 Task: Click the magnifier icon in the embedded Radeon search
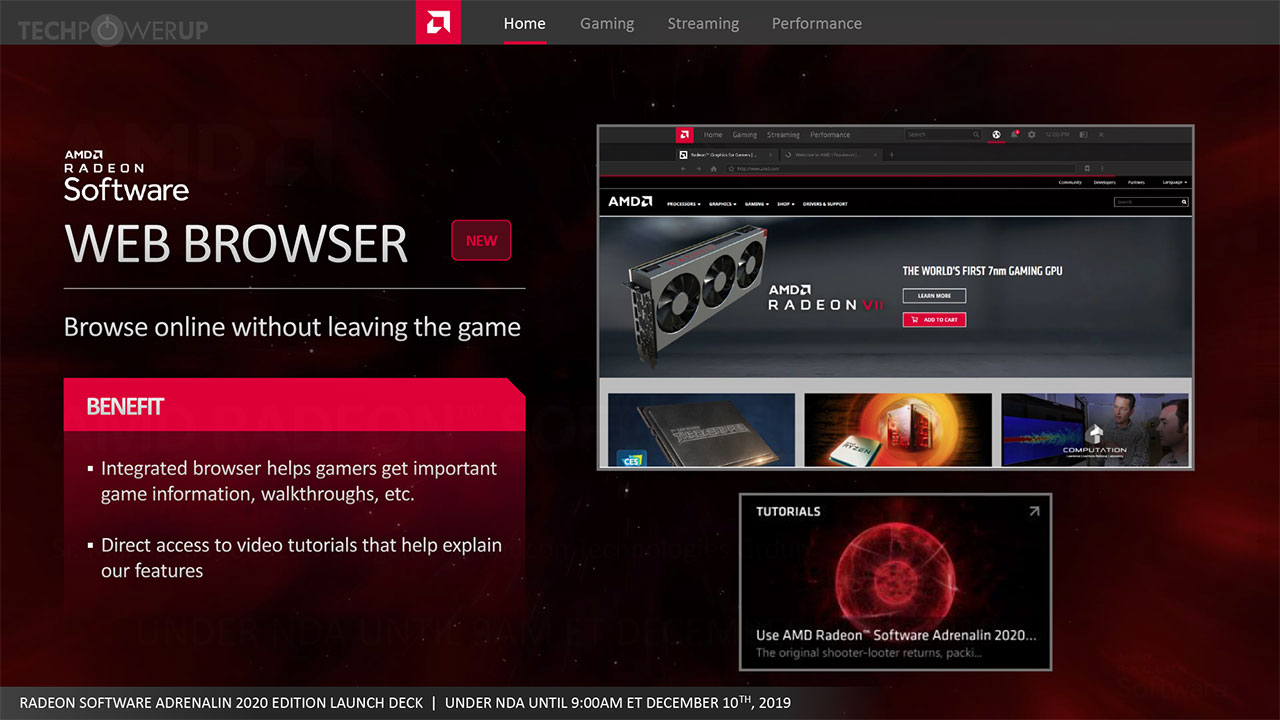[x=976, y=134]
